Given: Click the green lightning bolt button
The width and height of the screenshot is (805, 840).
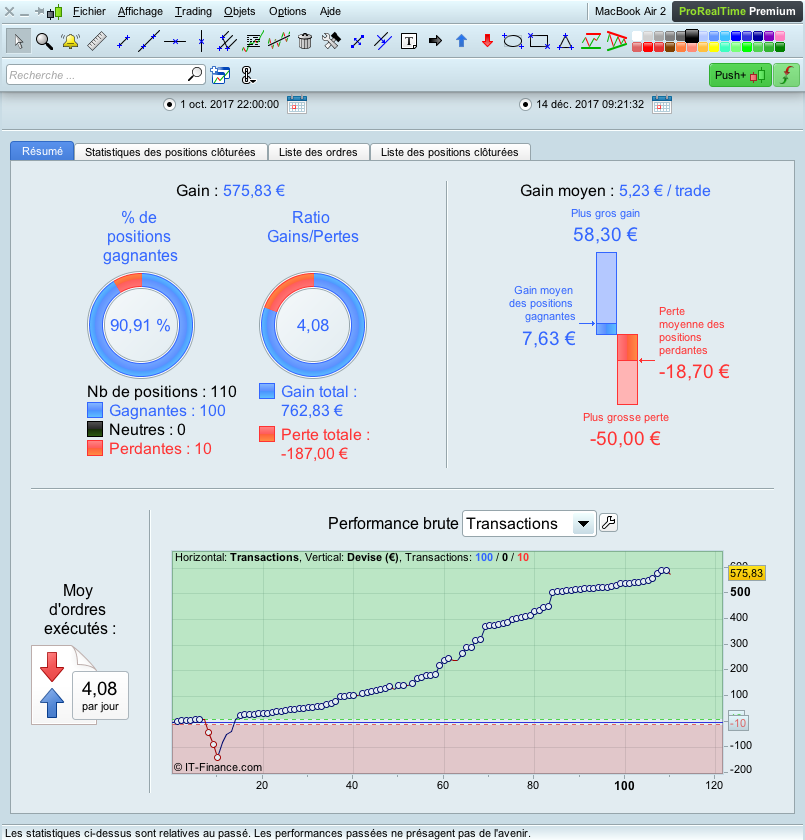Looking at the screenshot, I should pyautogui.click(x=787, y=75).
